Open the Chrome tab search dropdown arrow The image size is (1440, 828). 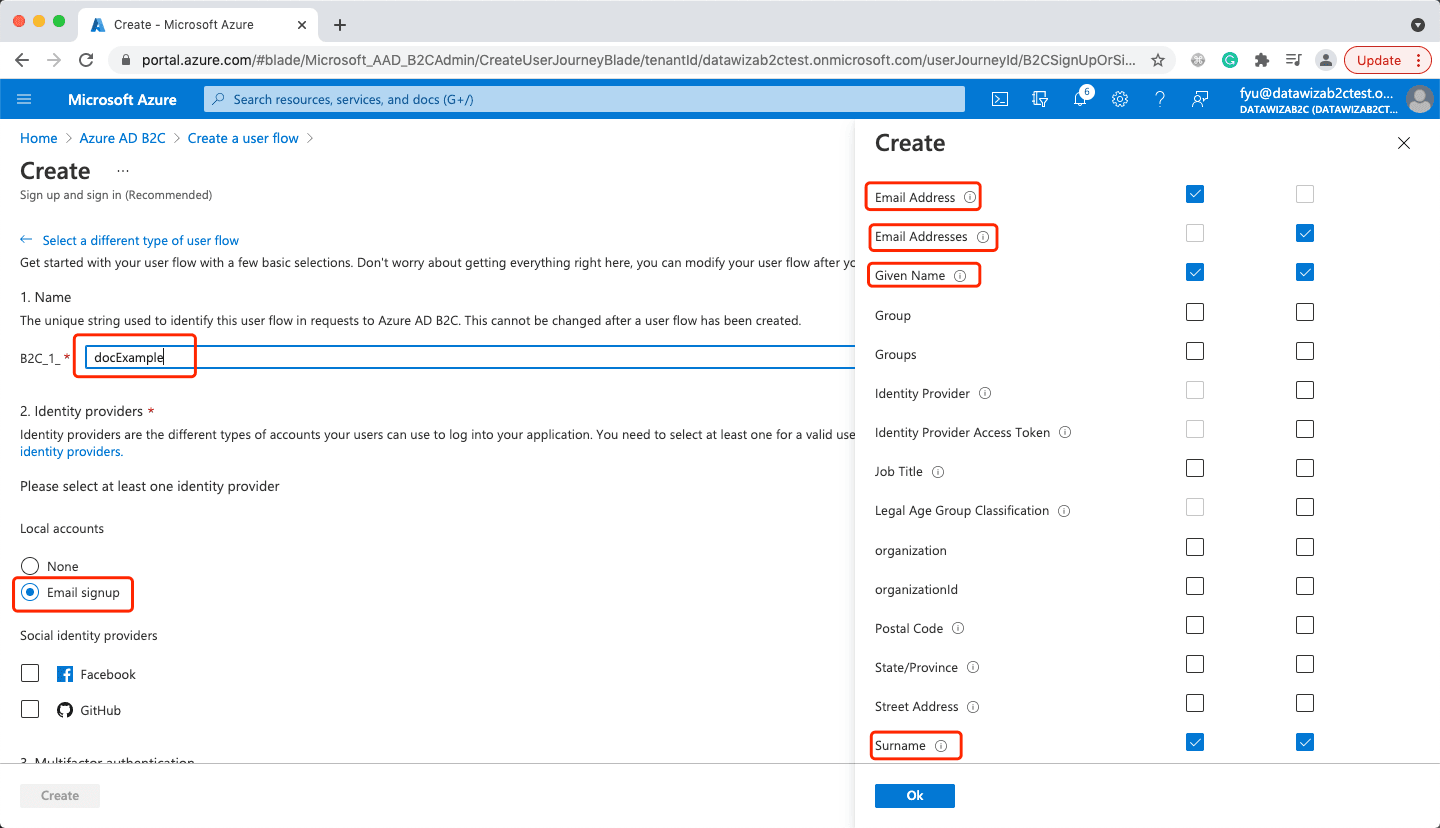coord(1417,24)
